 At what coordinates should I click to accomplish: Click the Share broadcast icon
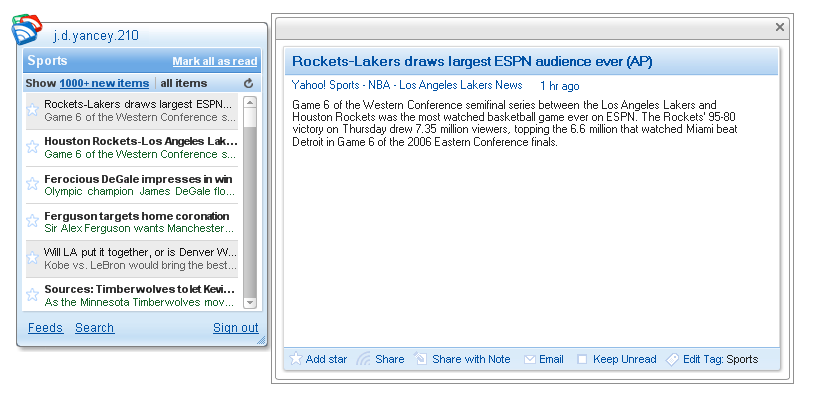pos(363,359)
